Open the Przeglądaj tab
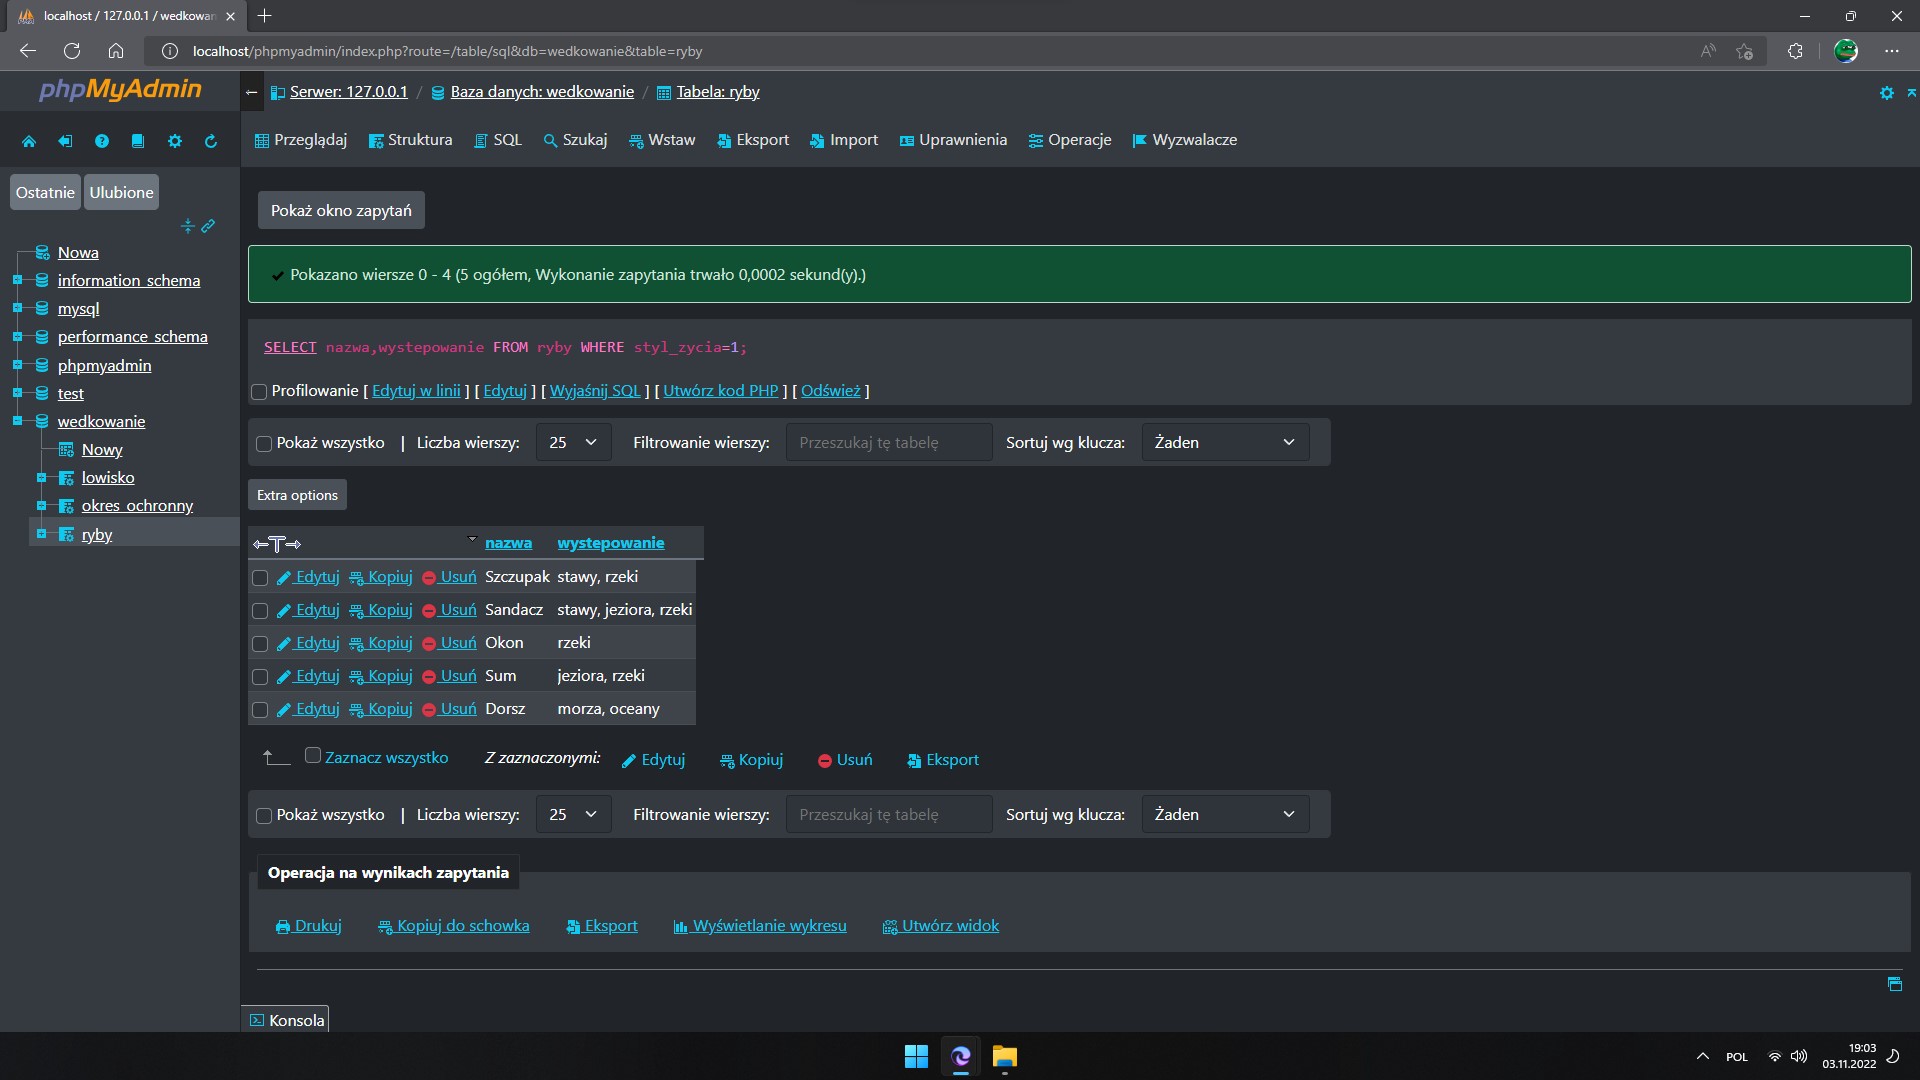Screen dimensions: 1920x1080 pos(301,140)
